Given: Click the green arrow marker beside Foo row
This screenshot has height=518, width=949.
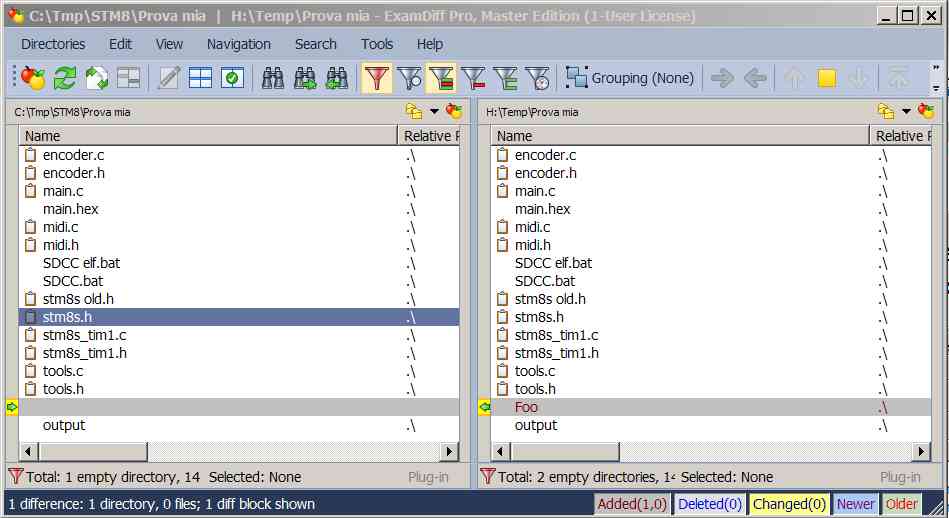Looking at the screenshot, I should [484, 407].
